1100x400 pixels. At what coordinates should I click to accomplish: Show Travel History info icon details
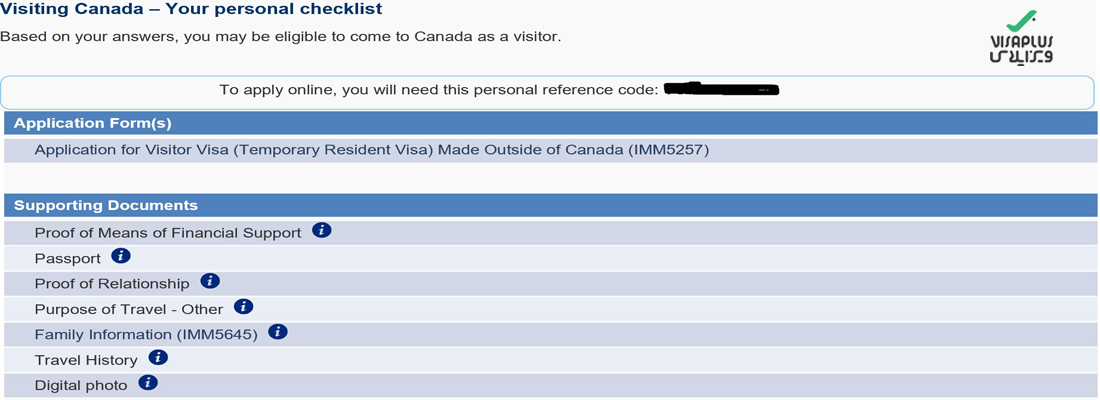pos(158,357)
